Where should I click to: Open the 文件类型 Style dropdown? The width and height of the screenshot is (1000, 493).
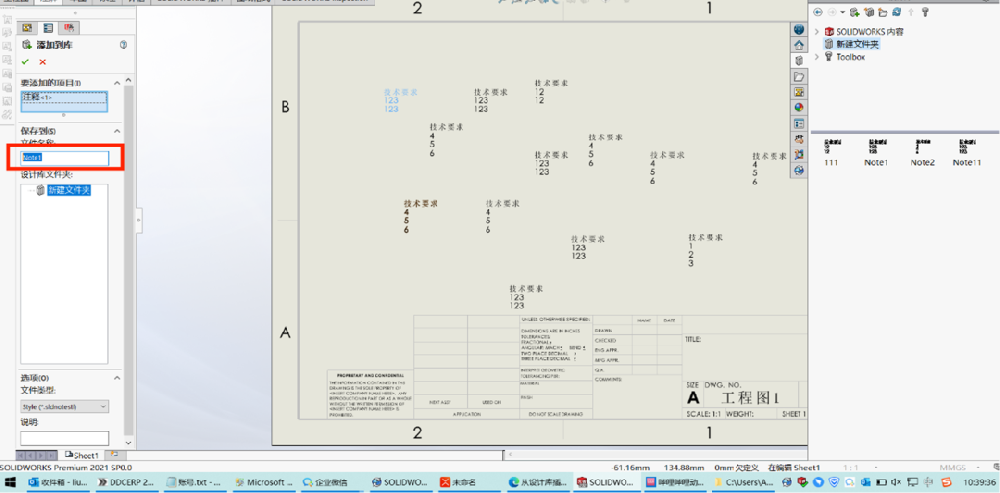(x=64, y=406)
